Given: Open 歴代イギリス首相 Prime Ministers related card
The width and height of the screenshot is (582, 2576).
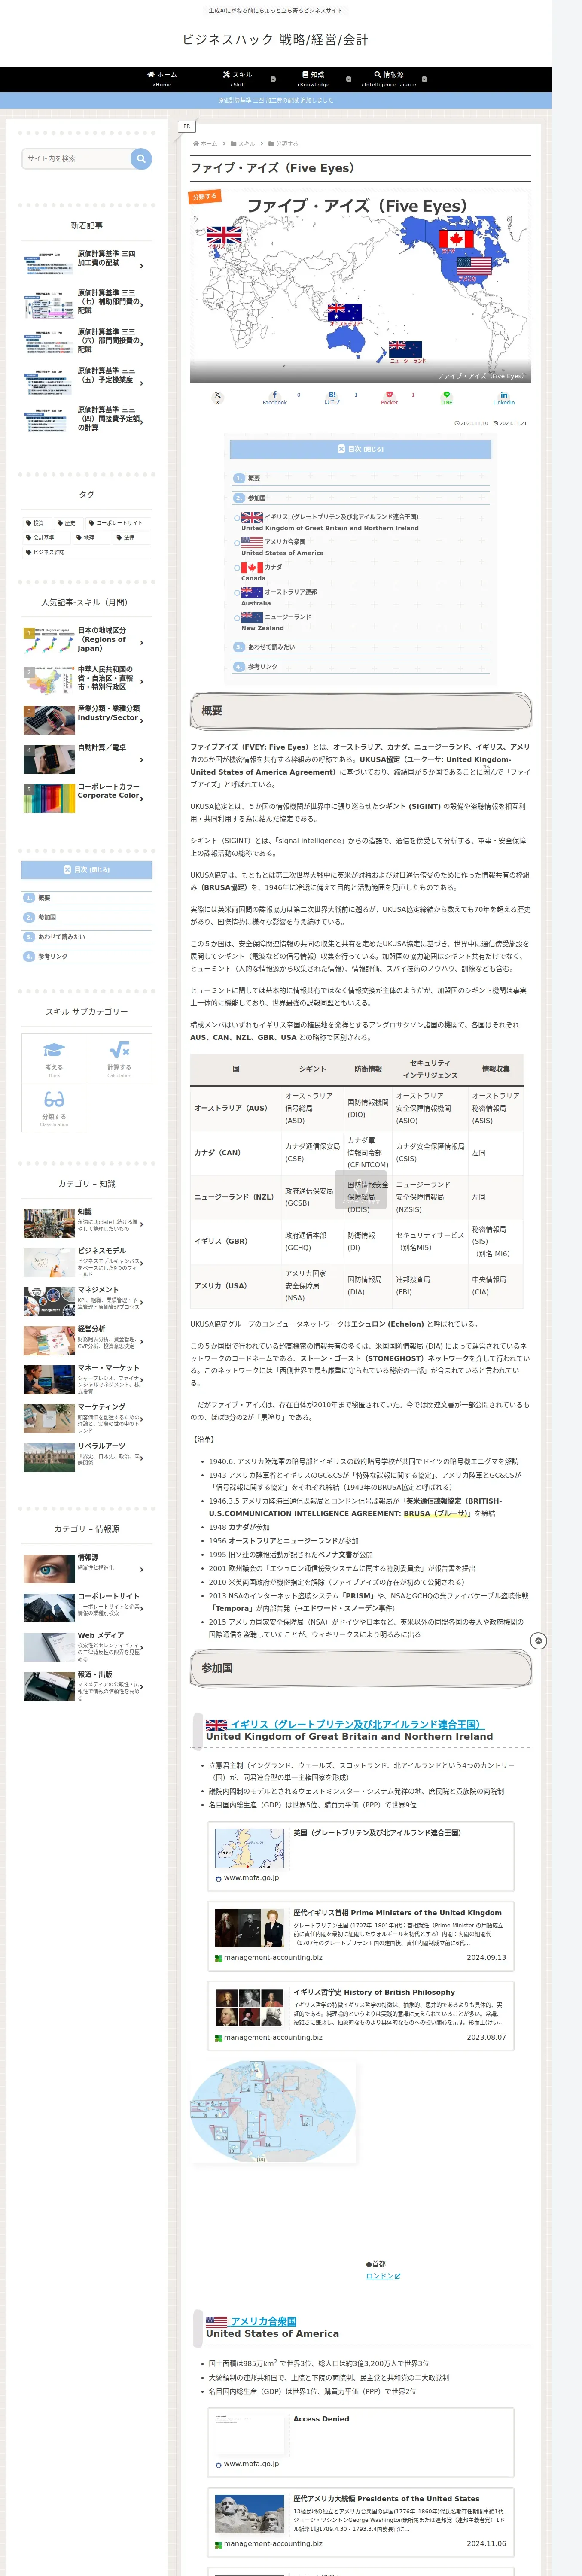Looking at the screenshot, I should (x=361, y=1935).
